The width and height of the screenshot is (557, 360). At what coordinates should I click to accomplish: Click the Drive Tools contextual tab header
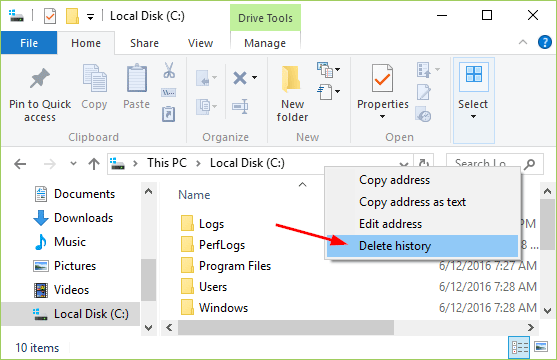pyautogui.click(x=265, y=18)
